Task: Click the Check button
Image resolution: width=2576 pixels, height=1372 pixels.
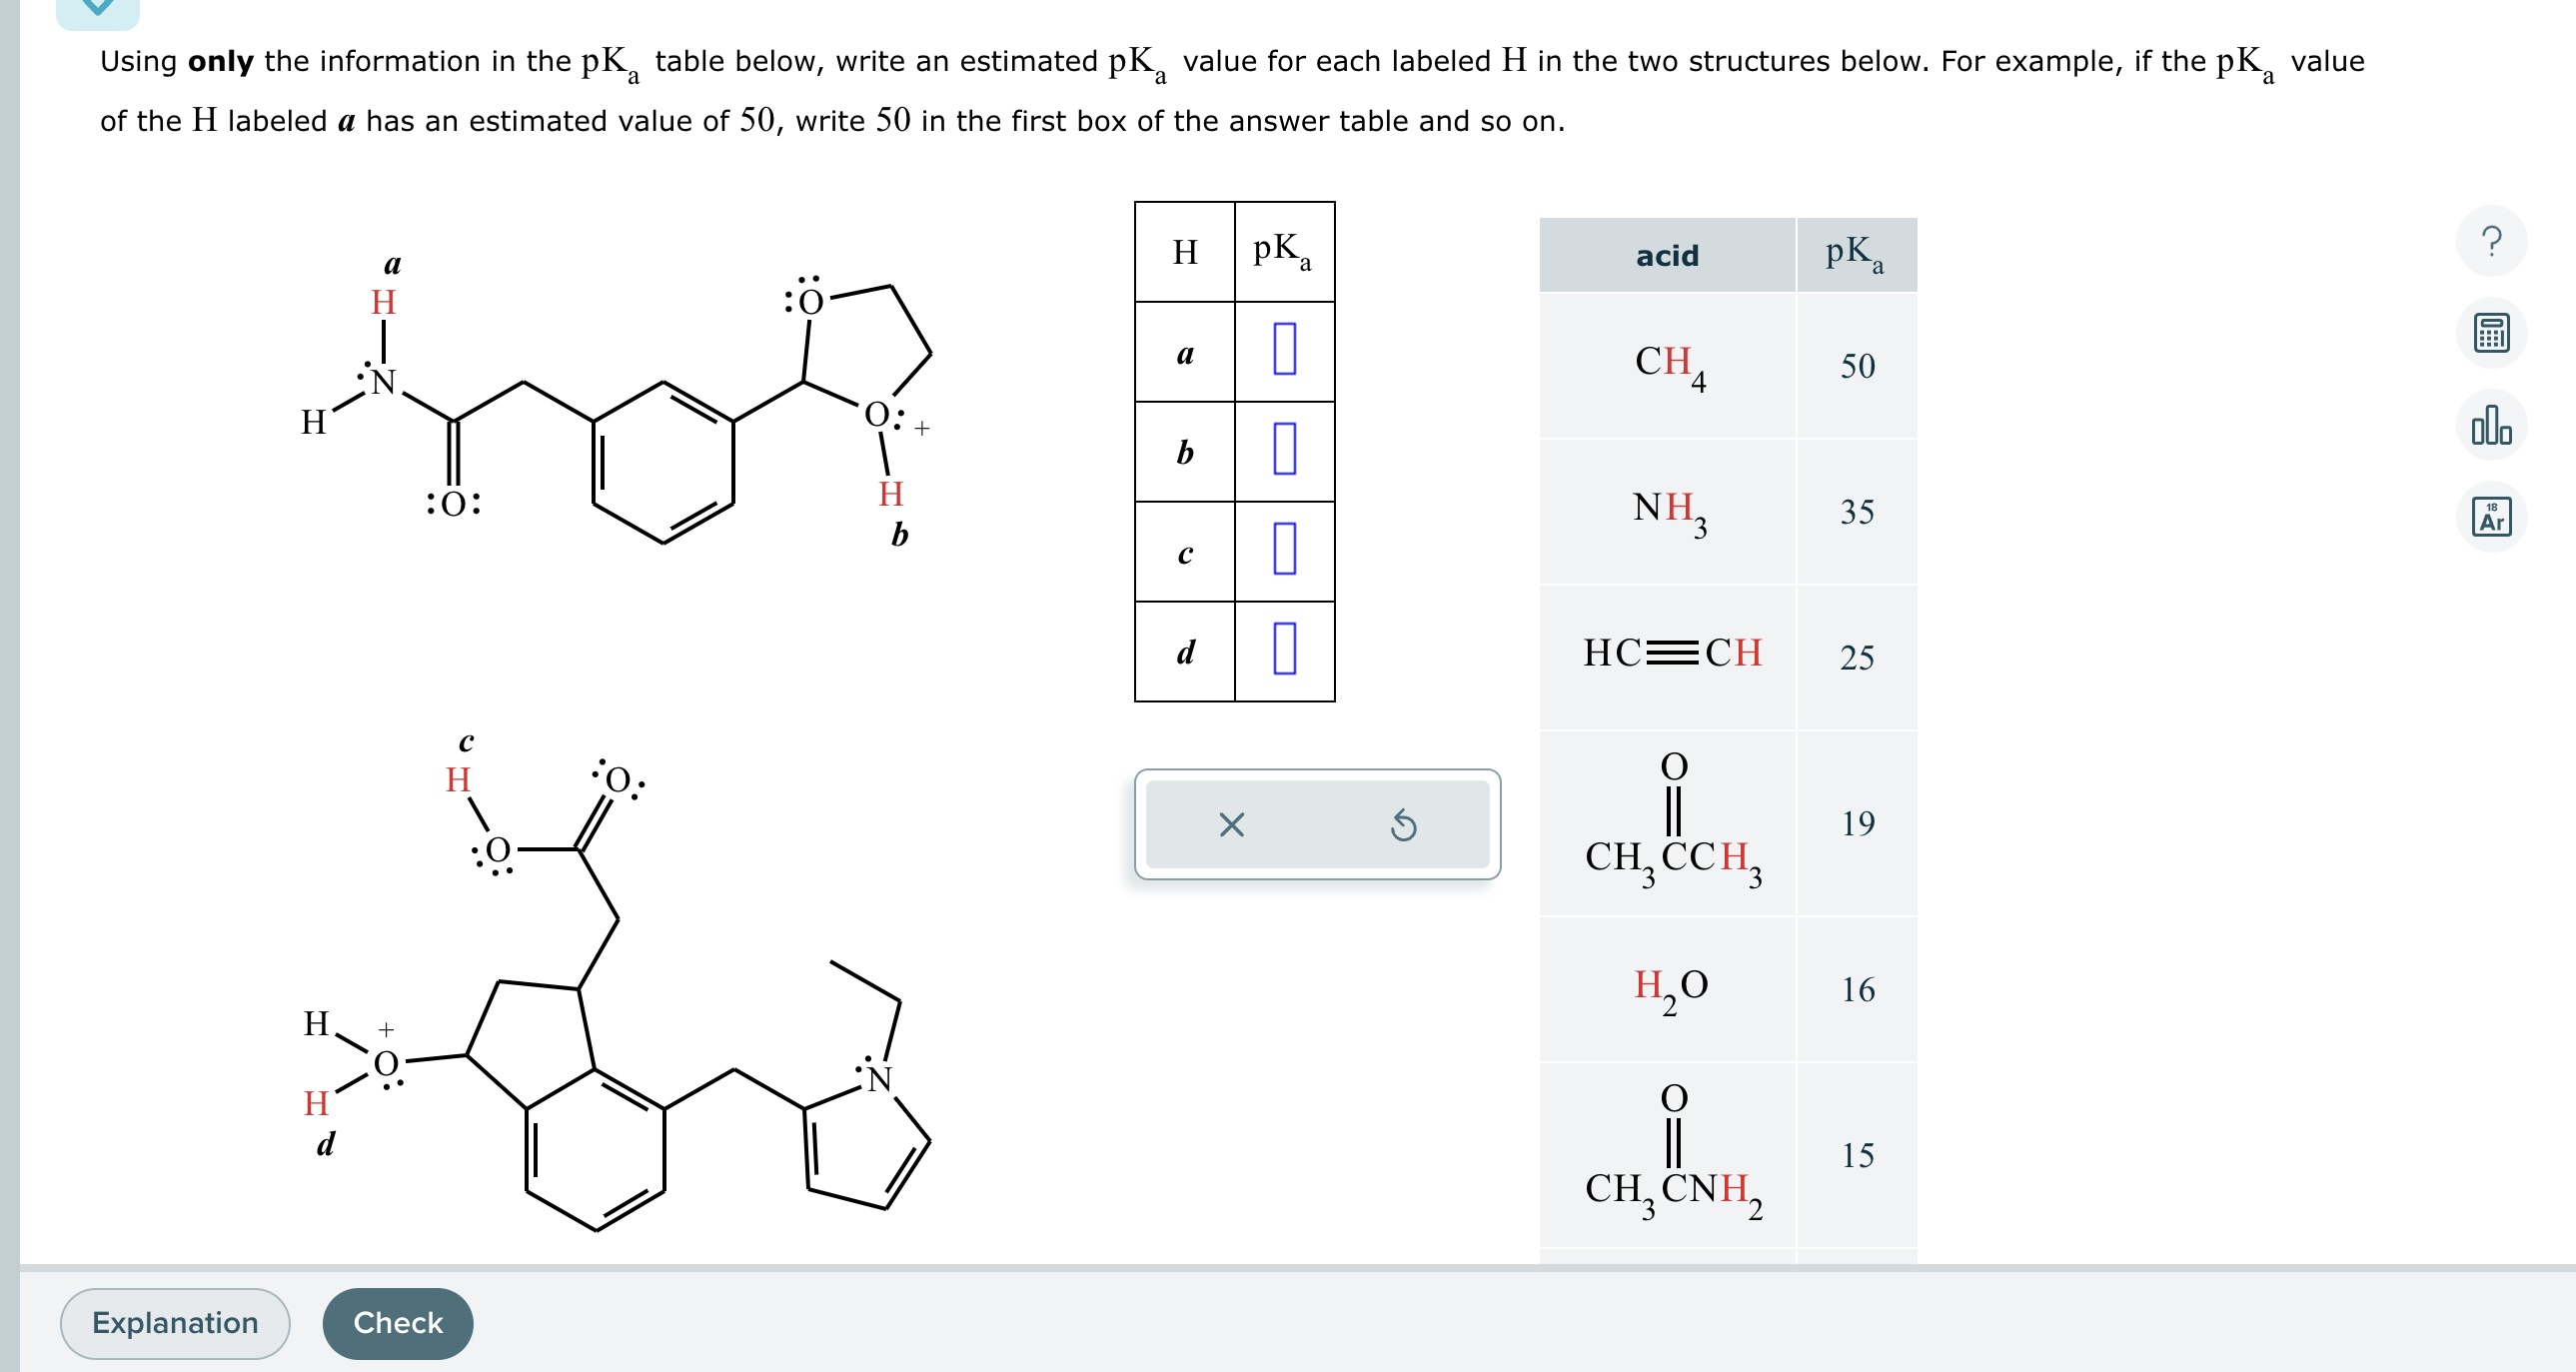Action: click(397, 1322)
